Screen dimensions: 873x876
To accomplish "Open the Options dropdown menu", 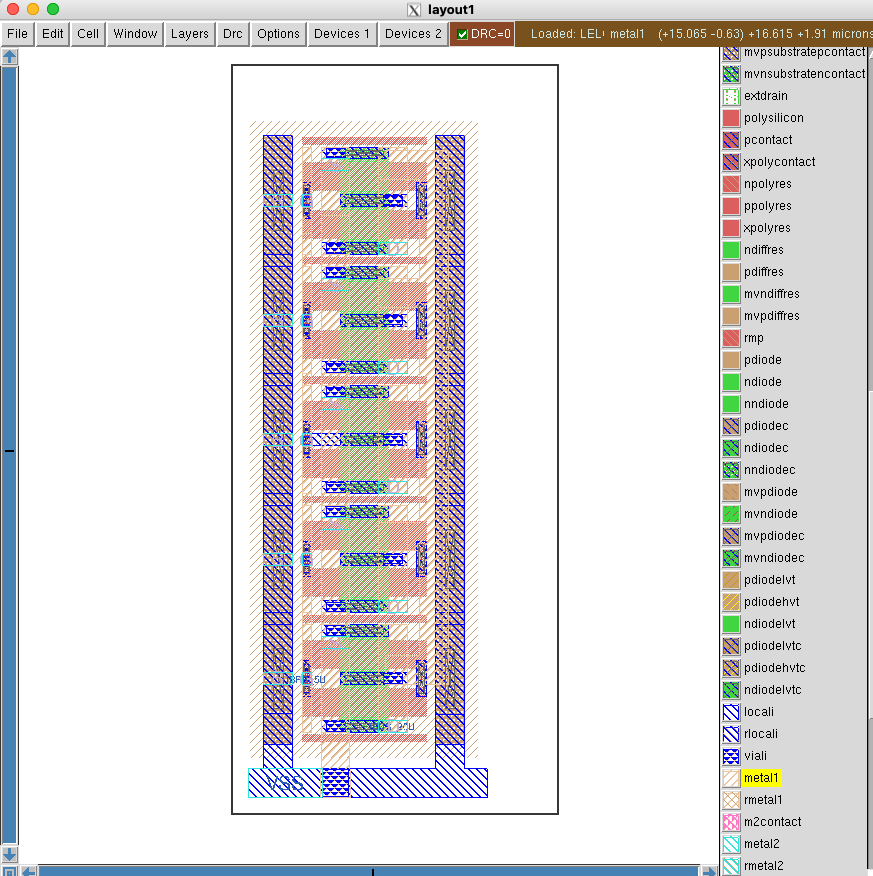I will point(278,34).
